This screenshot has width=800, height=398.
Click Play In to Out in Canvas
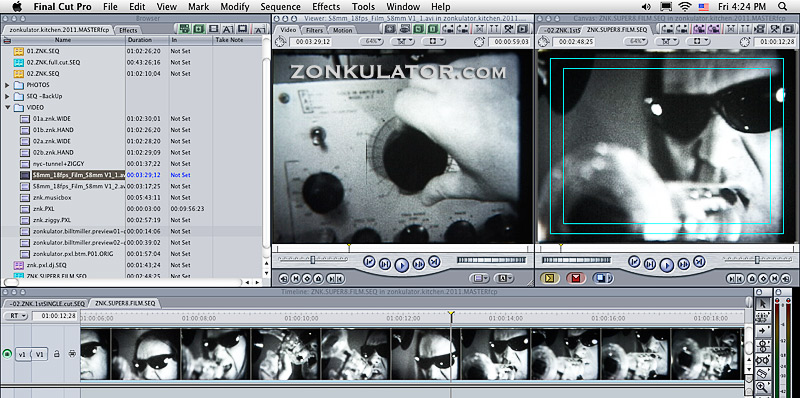(x=650, y=264)
